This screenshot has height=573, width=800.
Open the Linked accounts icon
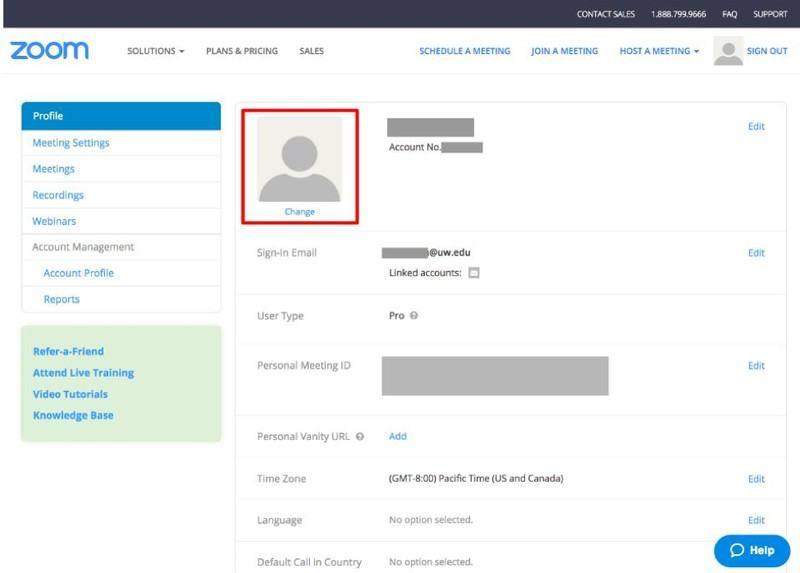(473, 273)
